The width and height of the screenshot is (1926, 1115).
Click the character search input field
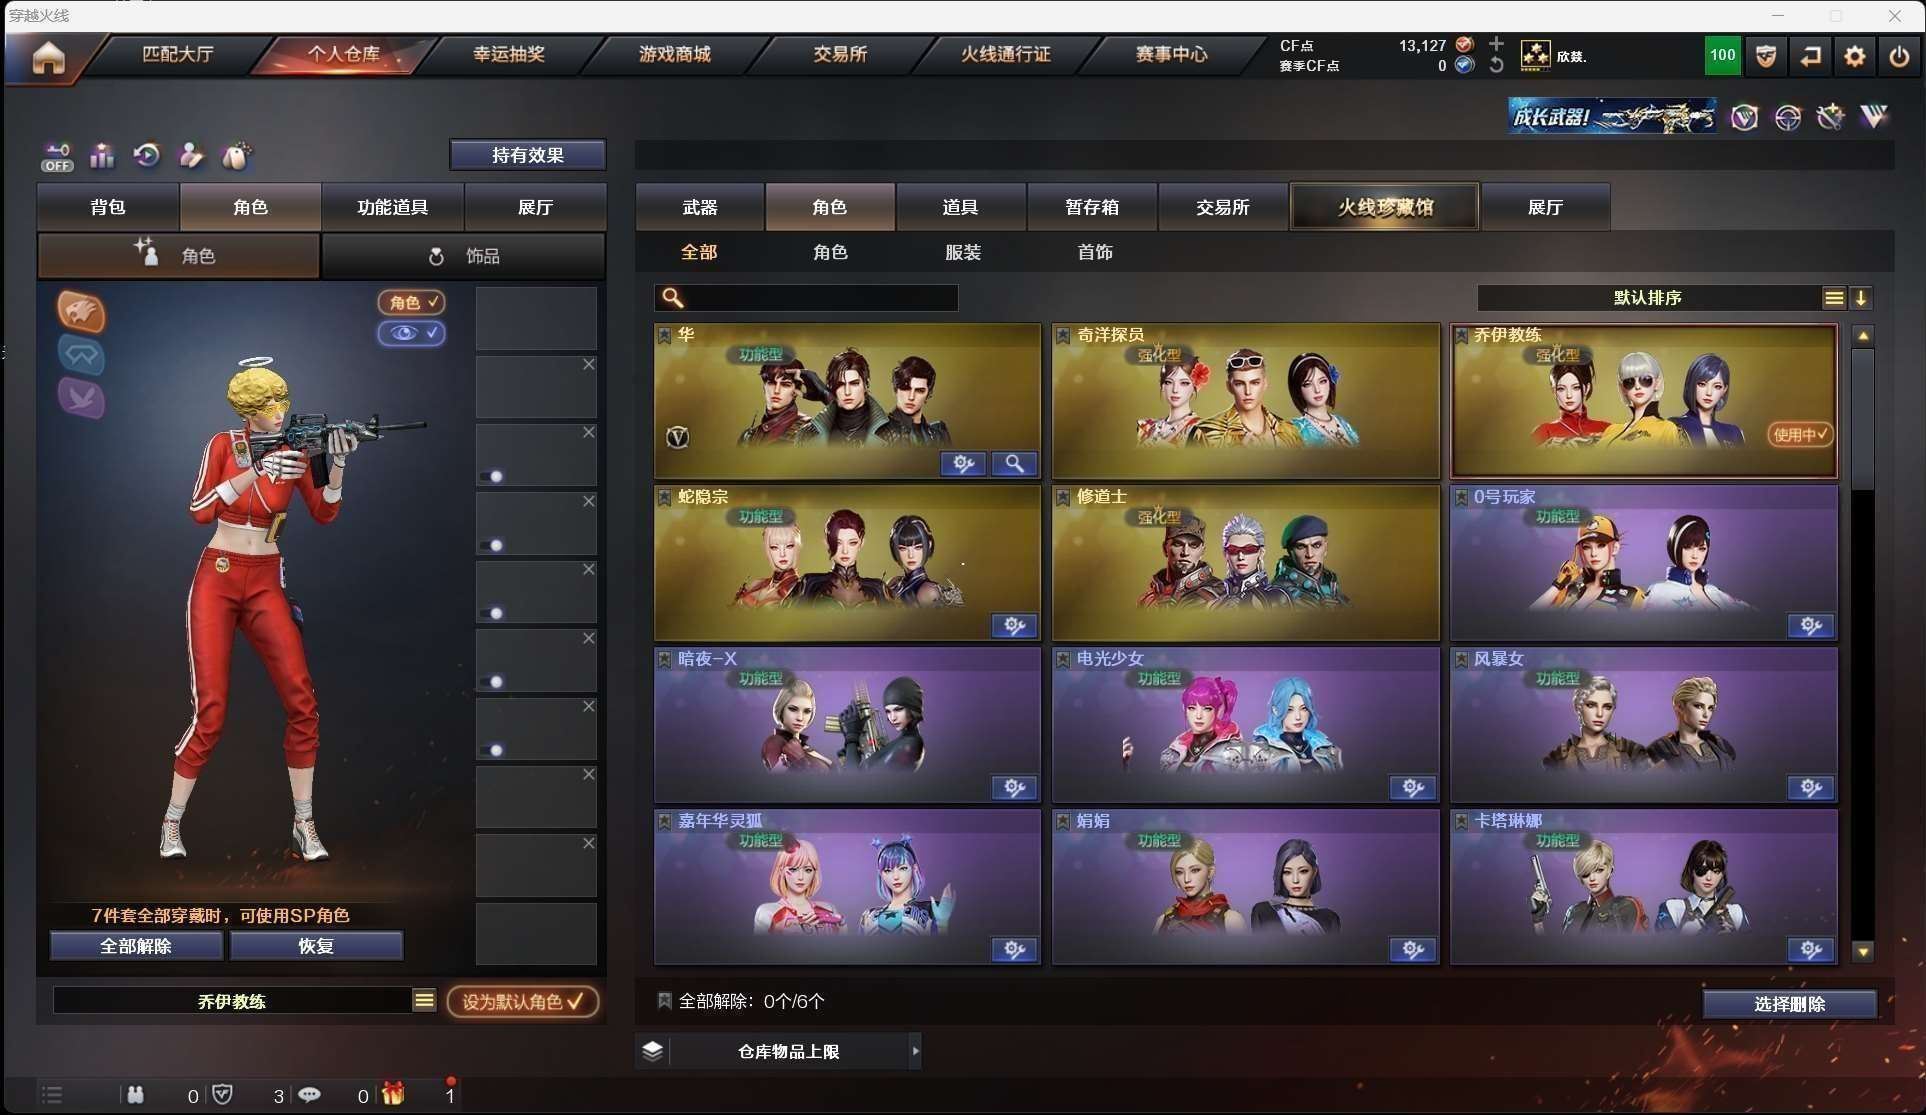(x=820, y=298)
